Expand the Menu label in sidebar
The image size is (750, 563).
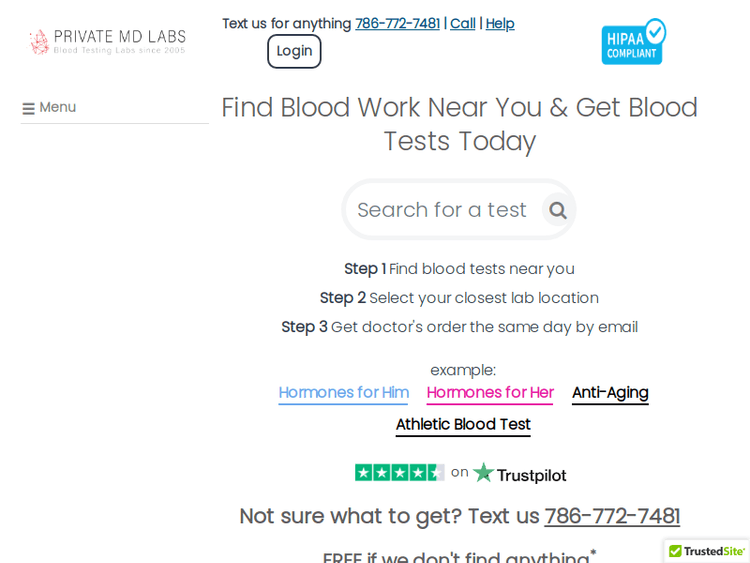[x=58, y=107]
